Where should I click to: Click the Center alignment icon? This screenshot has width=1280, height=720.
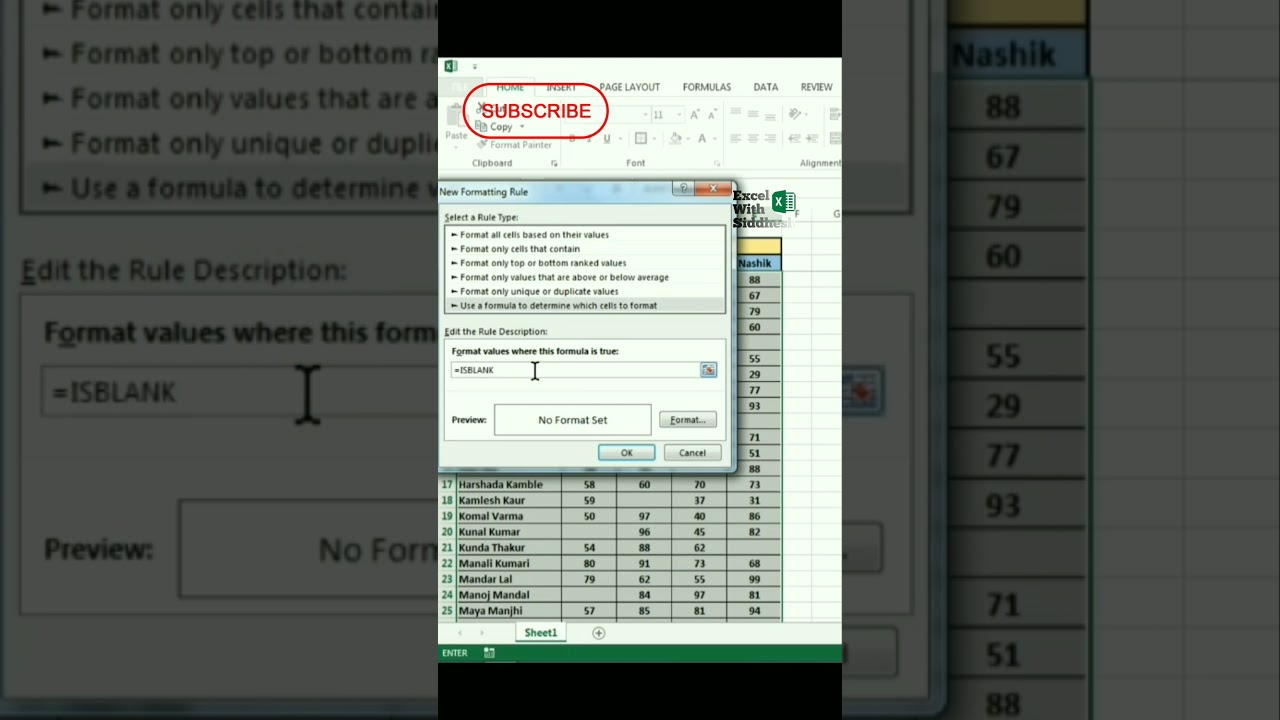click(753, 138)
